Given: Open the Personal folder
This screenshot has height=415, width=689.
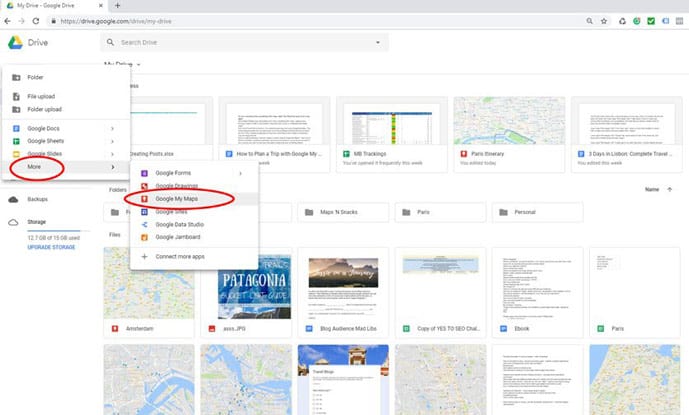Looking at the screenshot, I should [537, 212].
